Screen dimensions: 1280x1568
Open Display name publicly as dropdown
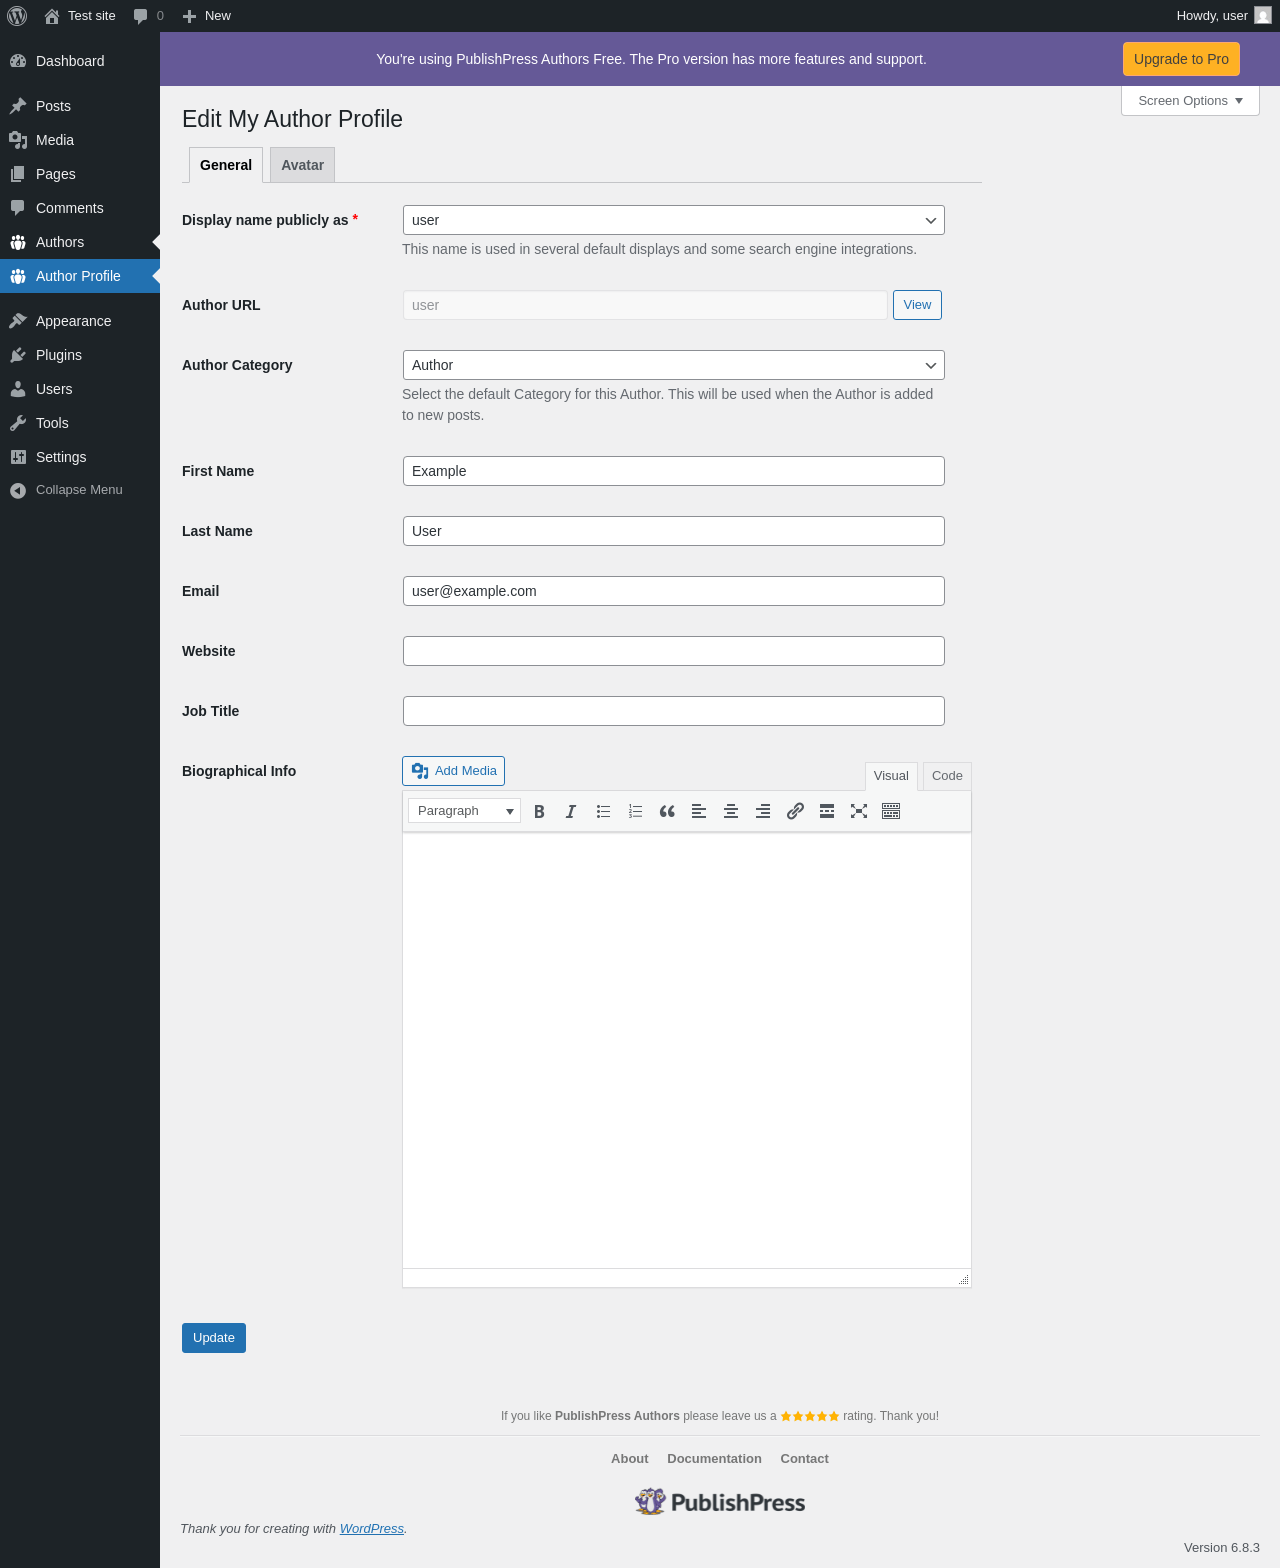pyautogui.click(x=674, y=220)
